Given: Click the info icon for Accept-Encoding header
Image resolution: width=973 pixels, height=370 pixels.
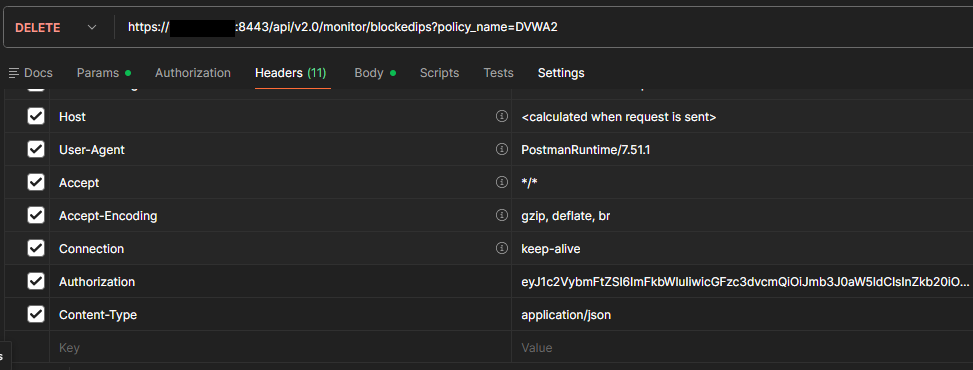Looking at the screenshot, I should click(501, 215).
